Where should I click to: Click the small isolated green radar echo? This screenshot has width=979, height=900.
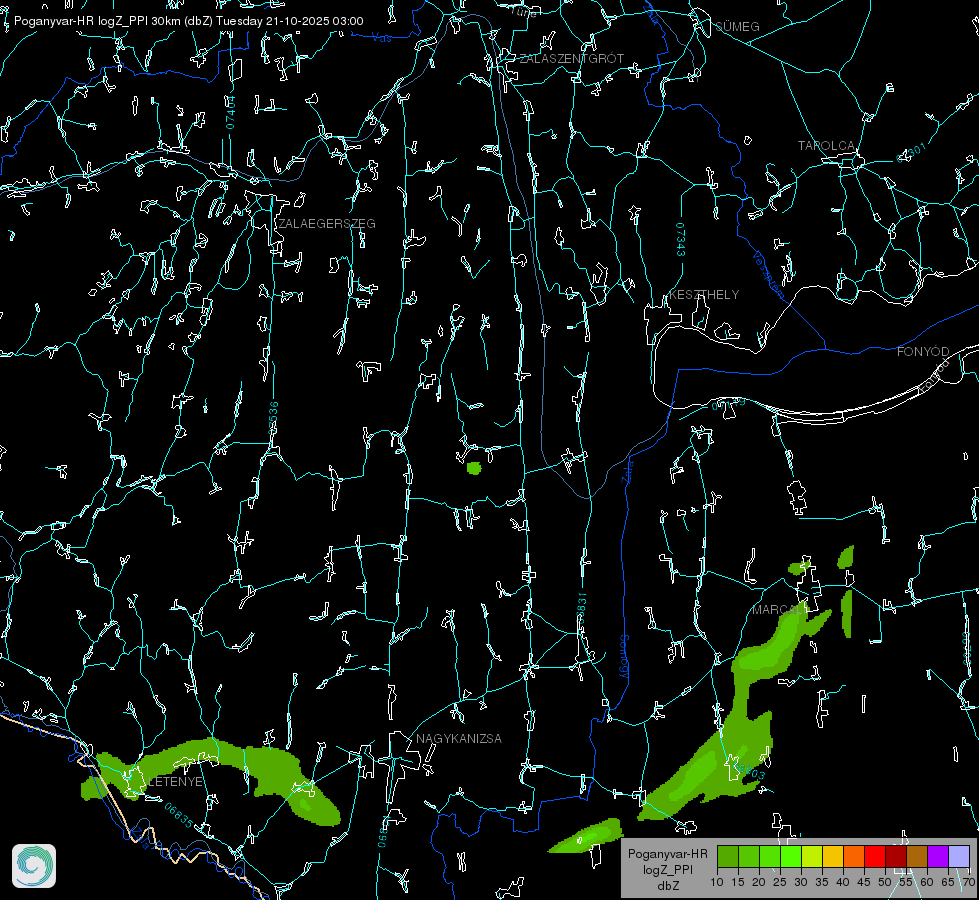[x=474, y=468]
